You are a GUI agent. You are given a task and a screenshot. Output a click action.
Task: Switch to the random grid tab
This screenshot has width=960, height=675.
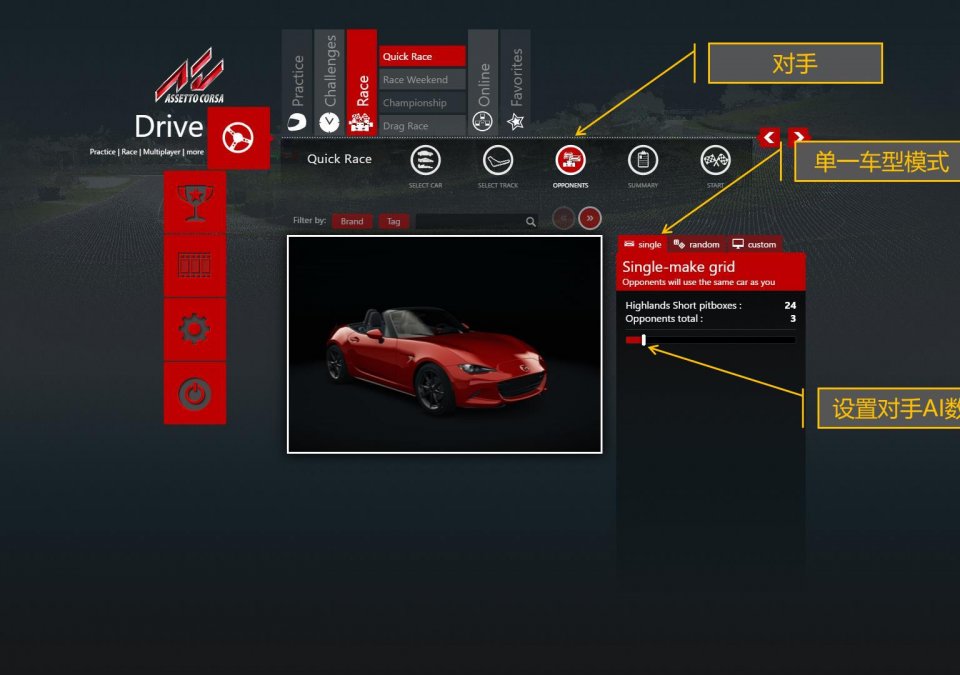tap(697, 244)
